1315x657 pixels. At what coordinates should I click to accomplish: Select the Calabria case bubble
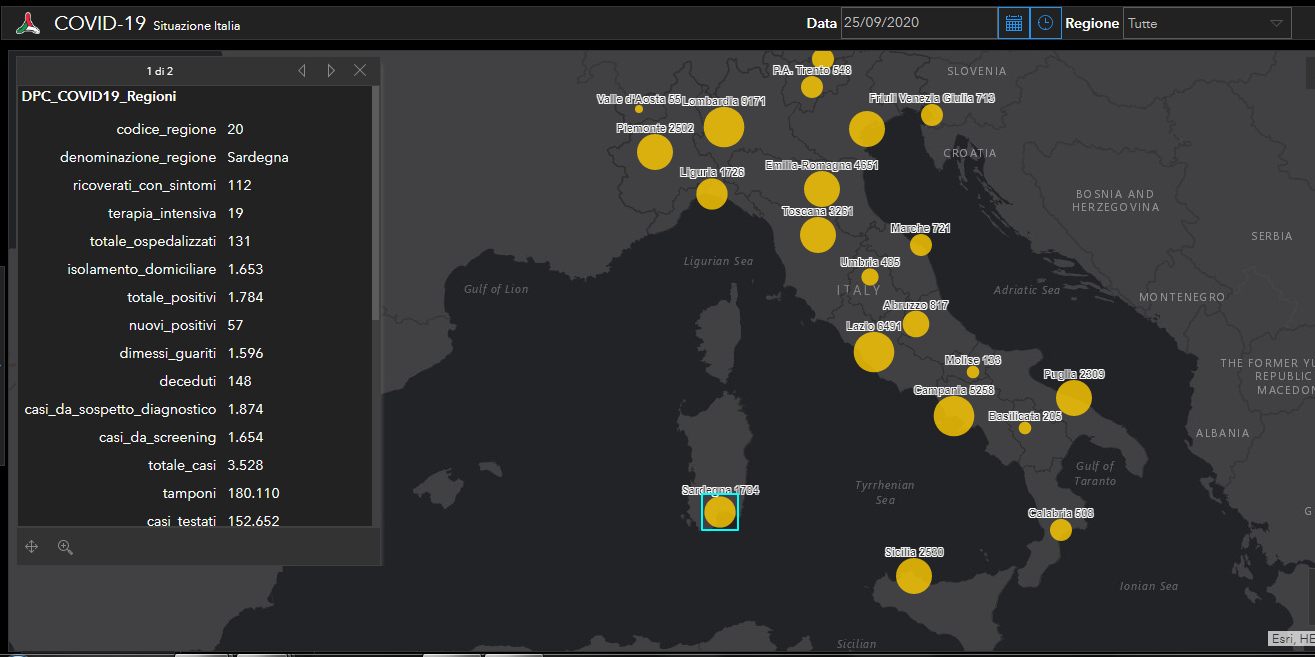[1061, 530]
